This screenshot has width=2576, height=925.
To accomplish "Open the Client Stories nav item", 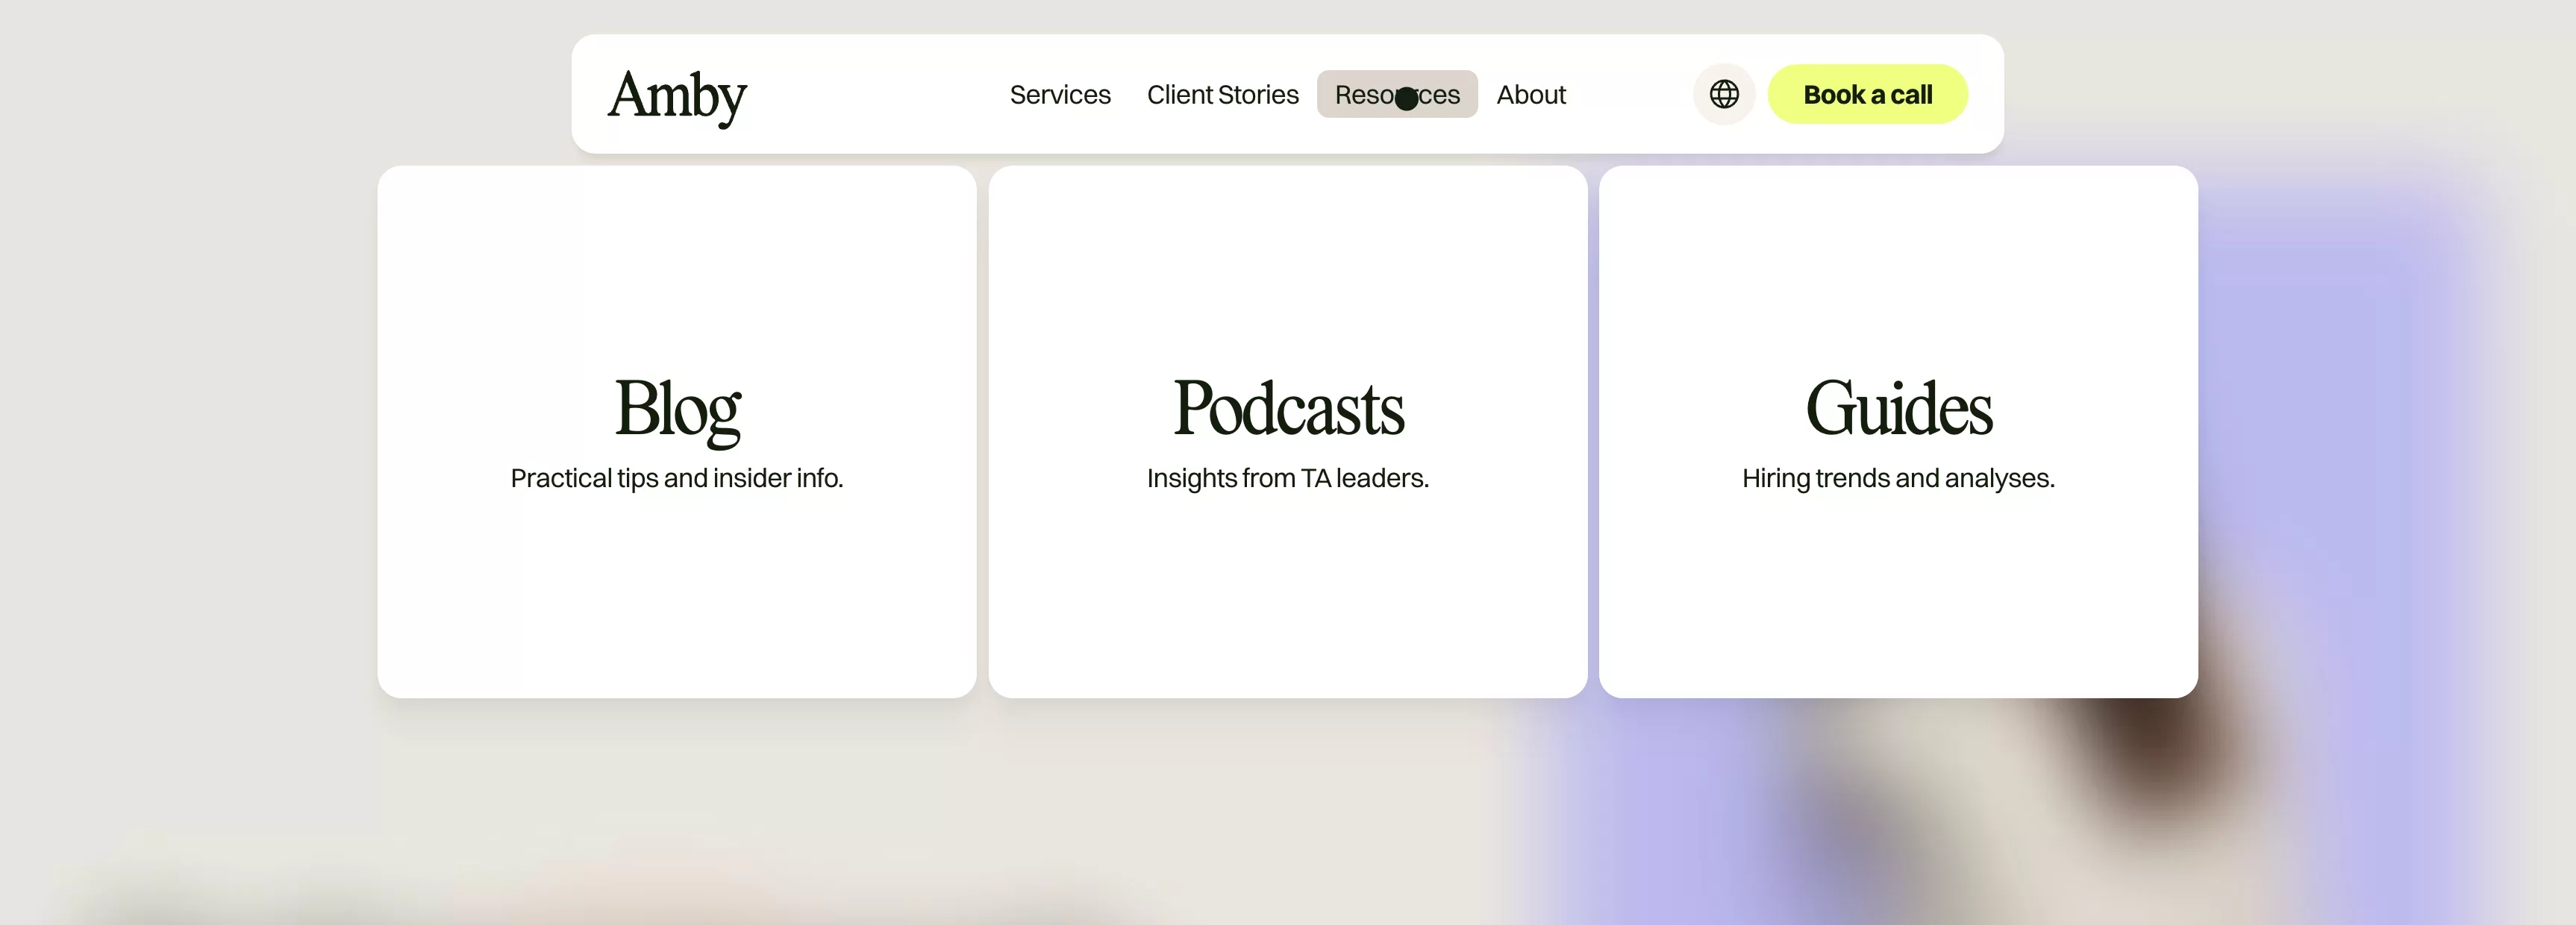I will click(1222, 95).
